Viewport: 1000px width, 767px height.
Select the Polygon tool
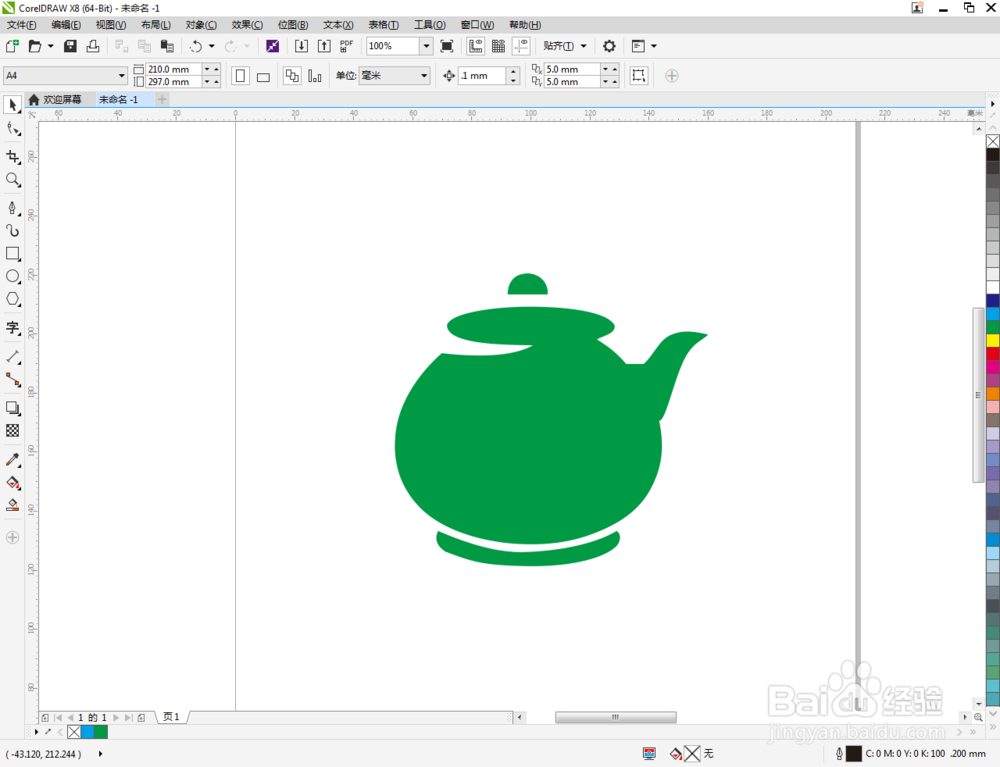click(13, 299)
